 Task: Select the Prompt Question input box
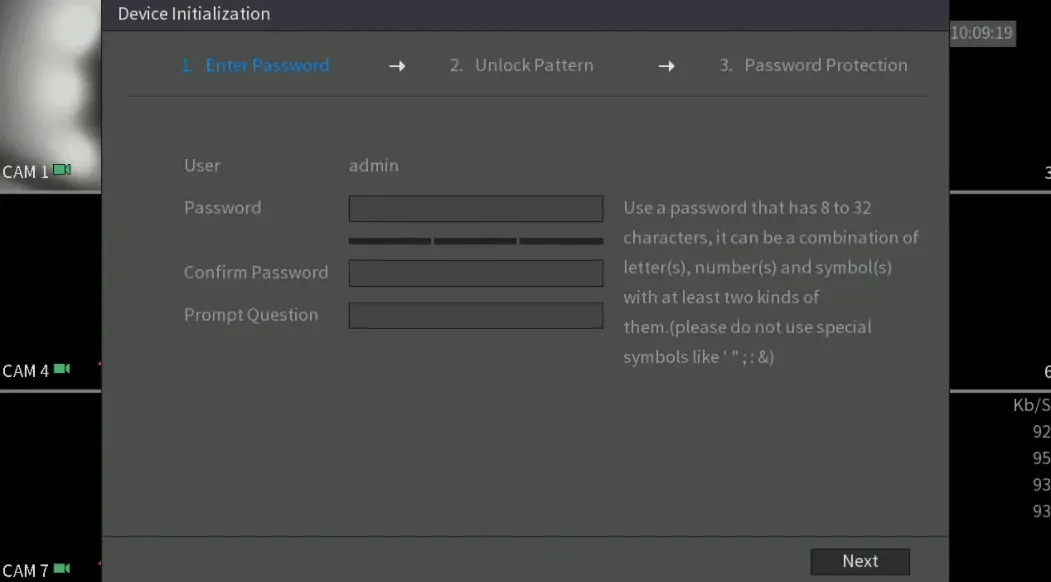click(475, 316)
